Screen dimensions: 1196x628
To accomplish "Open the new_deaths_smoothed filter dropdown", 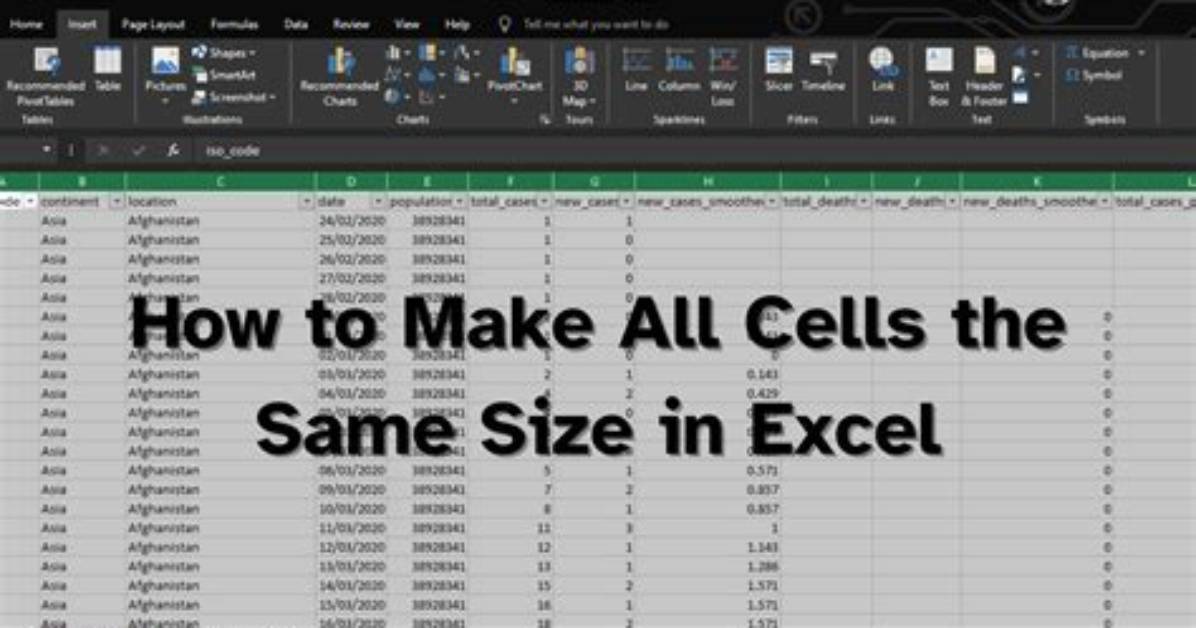I will pos(1104,201).
